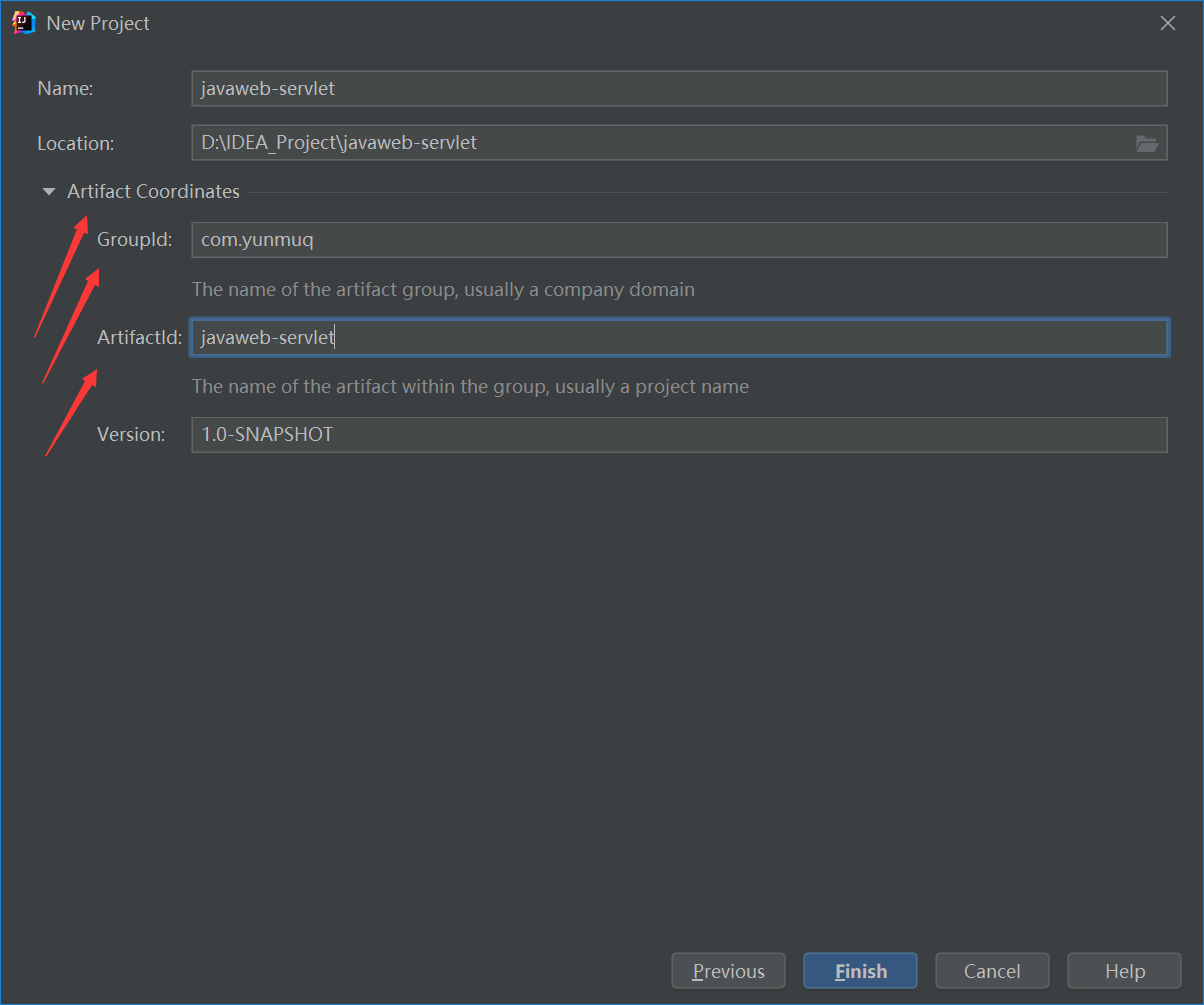Close the New Project dialog
The height and width of the screenshot is (1005, 1204).
(x=1167, y=23)
